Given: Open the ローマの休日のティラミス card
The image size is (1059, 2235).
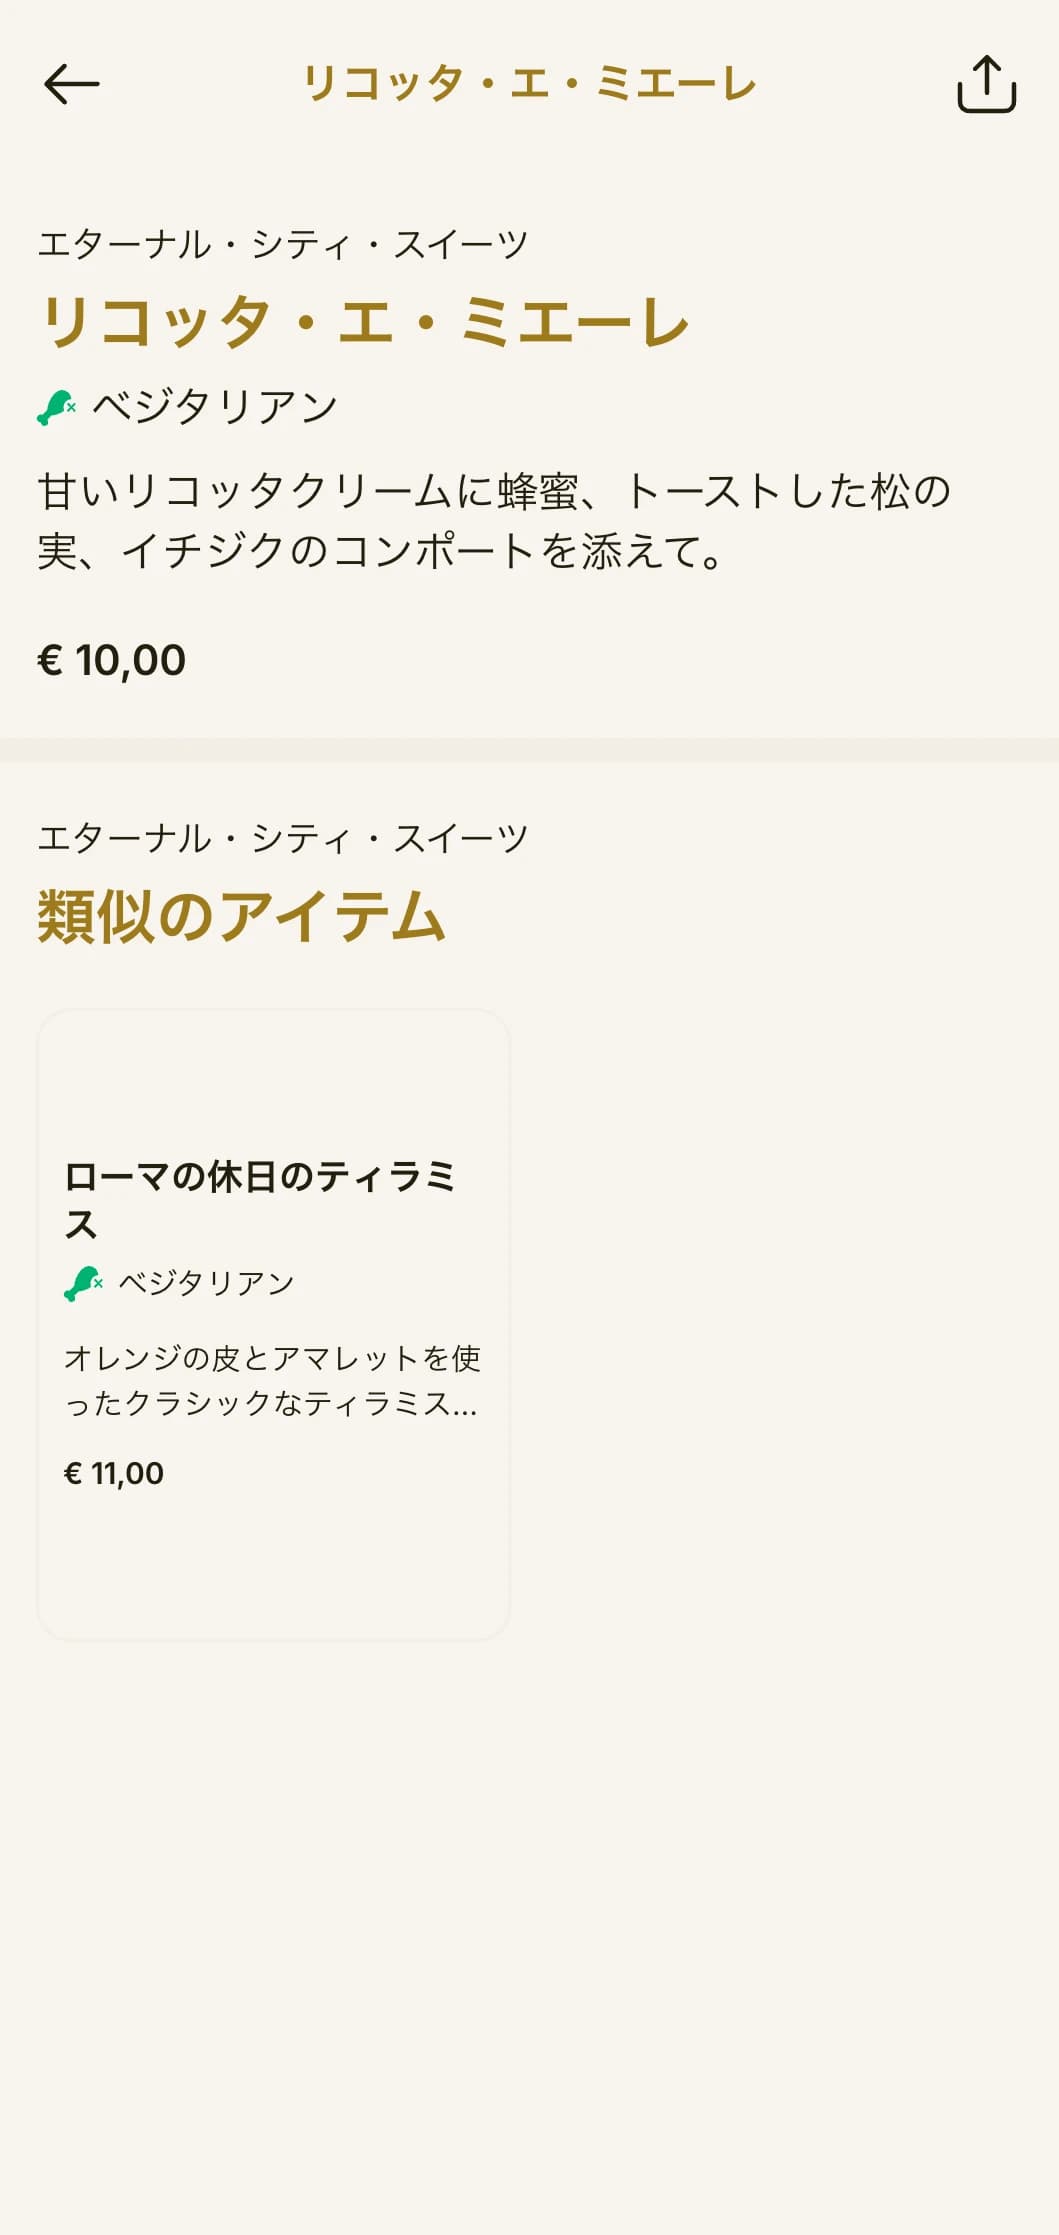Looking at the screenshot, I should (x=273, y=1324).
